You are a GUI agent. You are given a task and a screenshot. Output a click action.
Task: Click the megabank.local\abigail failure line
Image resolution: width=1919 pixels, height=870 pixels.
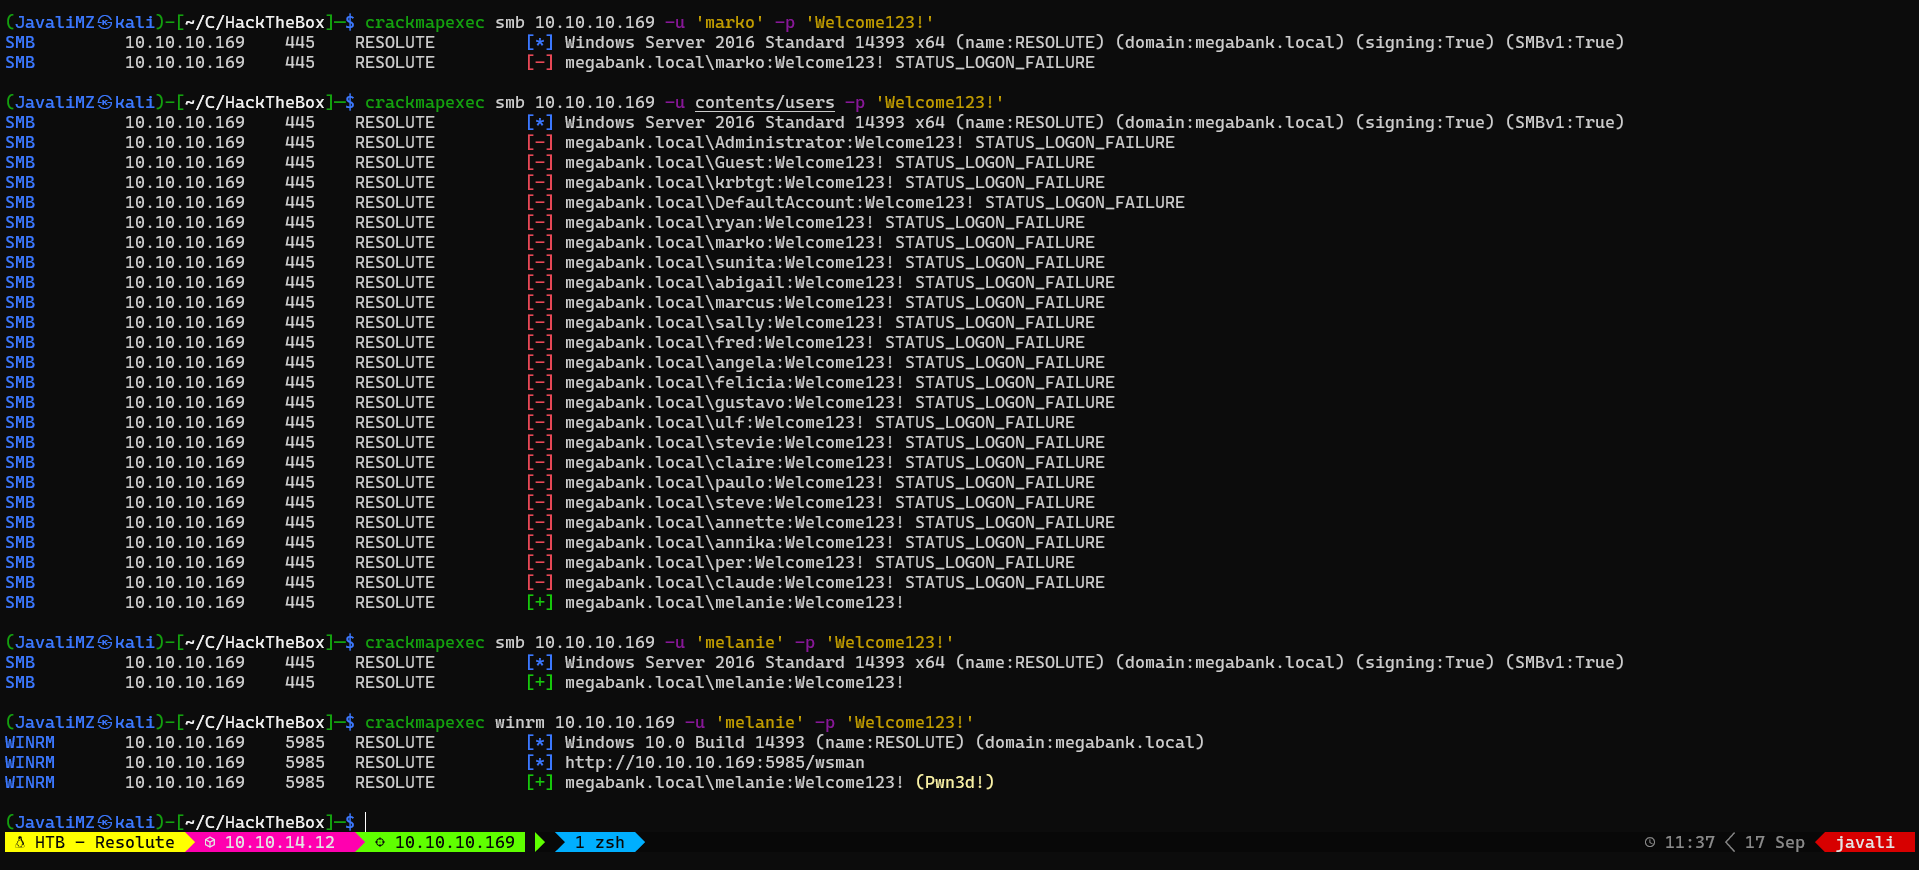840,282
